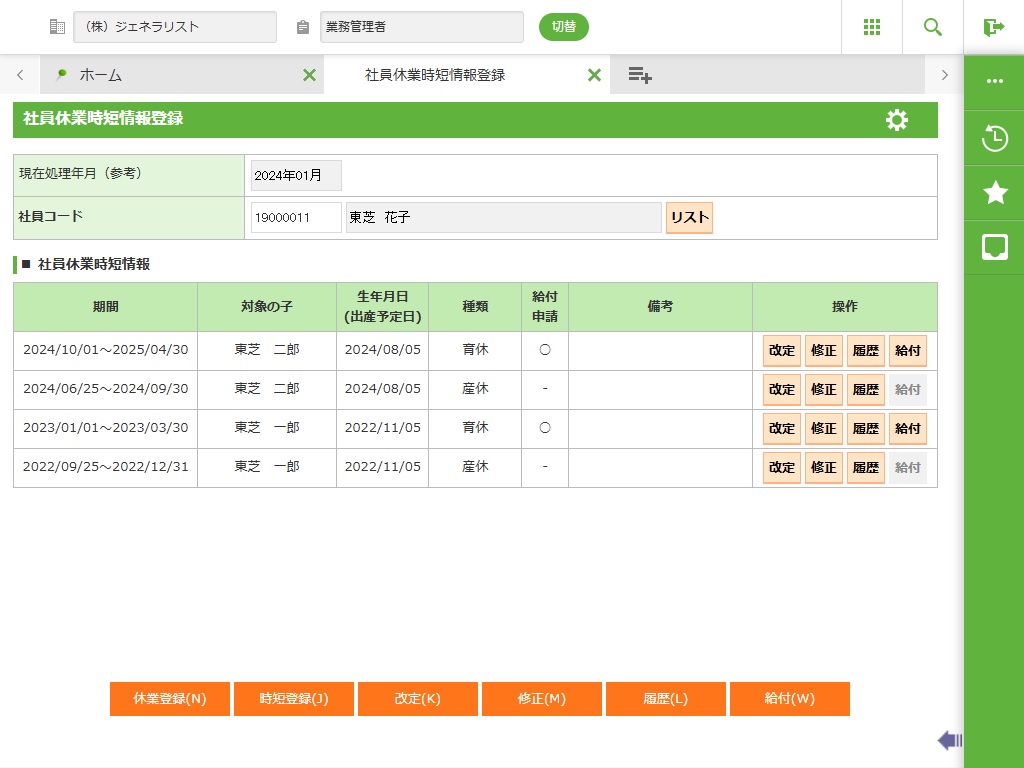Close the ホーム tab
Screen dimensions: 1024x768
[309, 75]
